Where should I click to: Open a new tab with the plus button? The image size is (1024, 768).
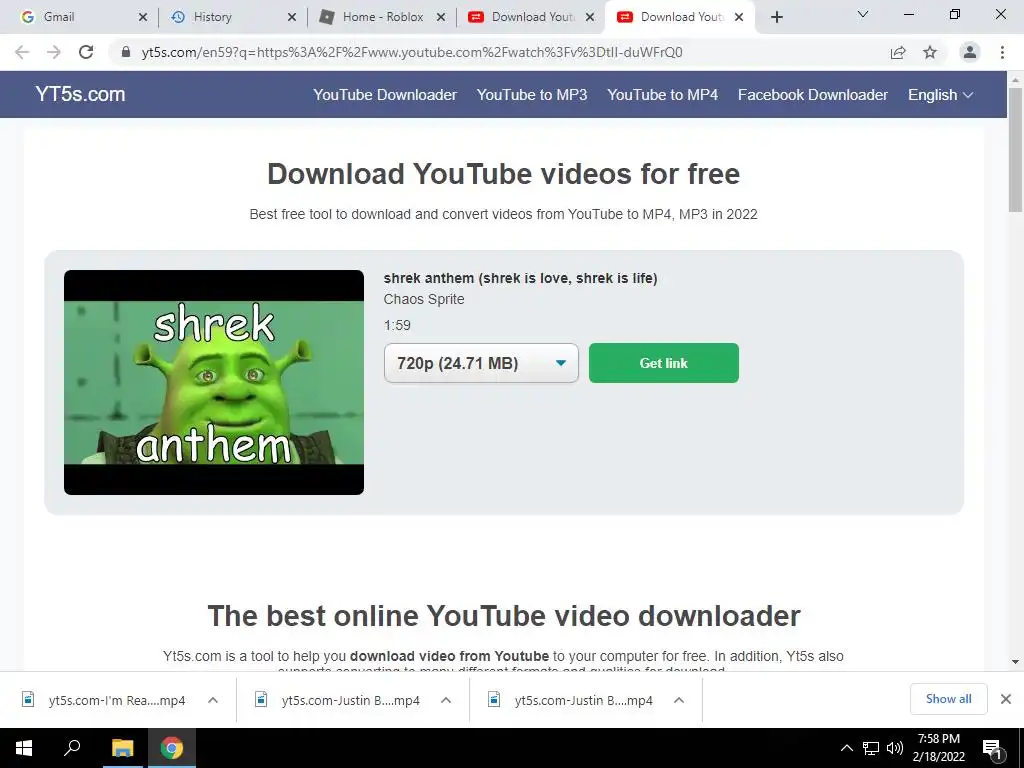776,17
